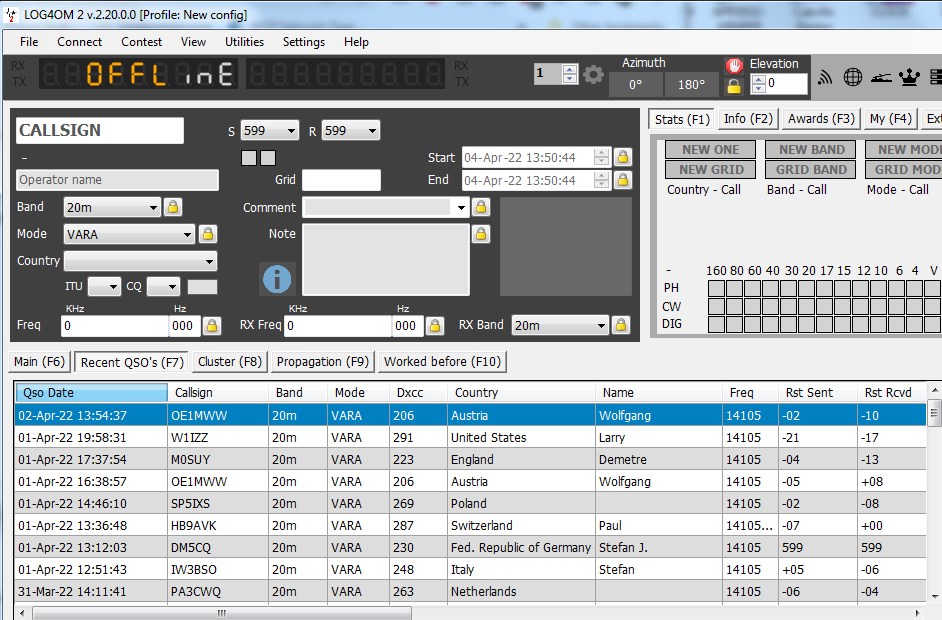Lock the Start time field
Screen dimensions: 942x620
pyautogui.click(x=623, y=157)
